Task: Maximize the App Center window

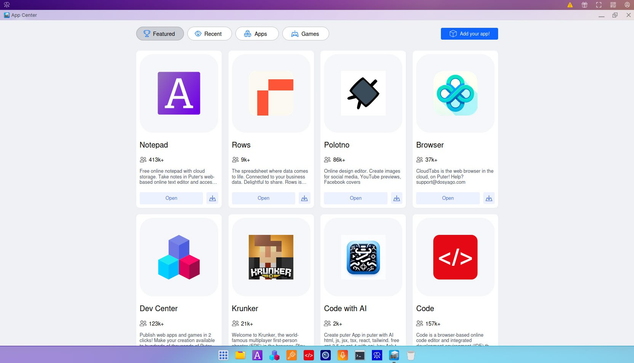Action: point(615,15)
